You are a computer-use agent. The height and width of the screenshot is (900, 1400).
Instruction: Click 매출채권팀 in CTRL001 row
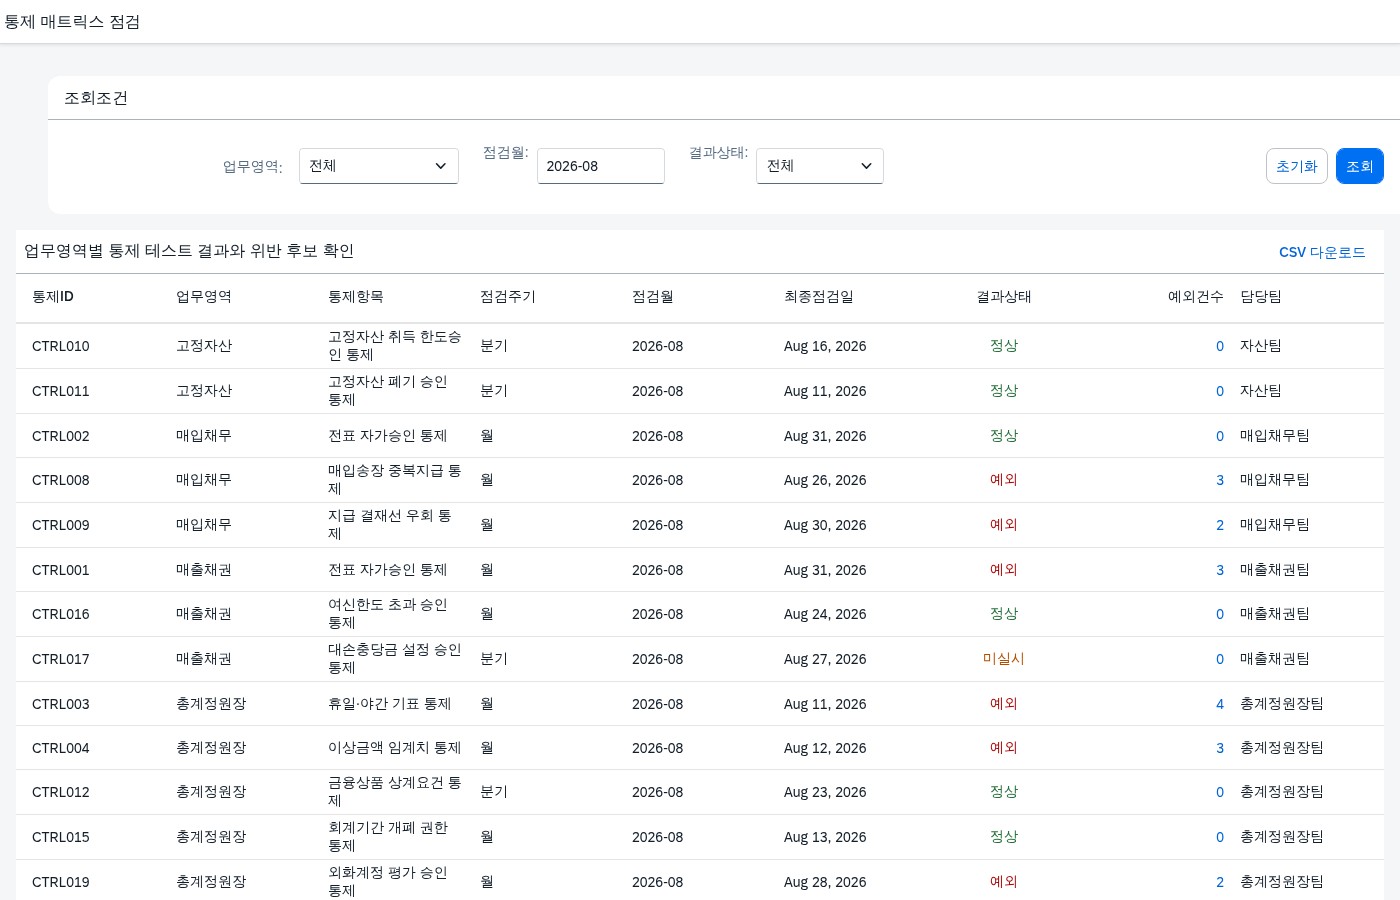point(1275,570)
